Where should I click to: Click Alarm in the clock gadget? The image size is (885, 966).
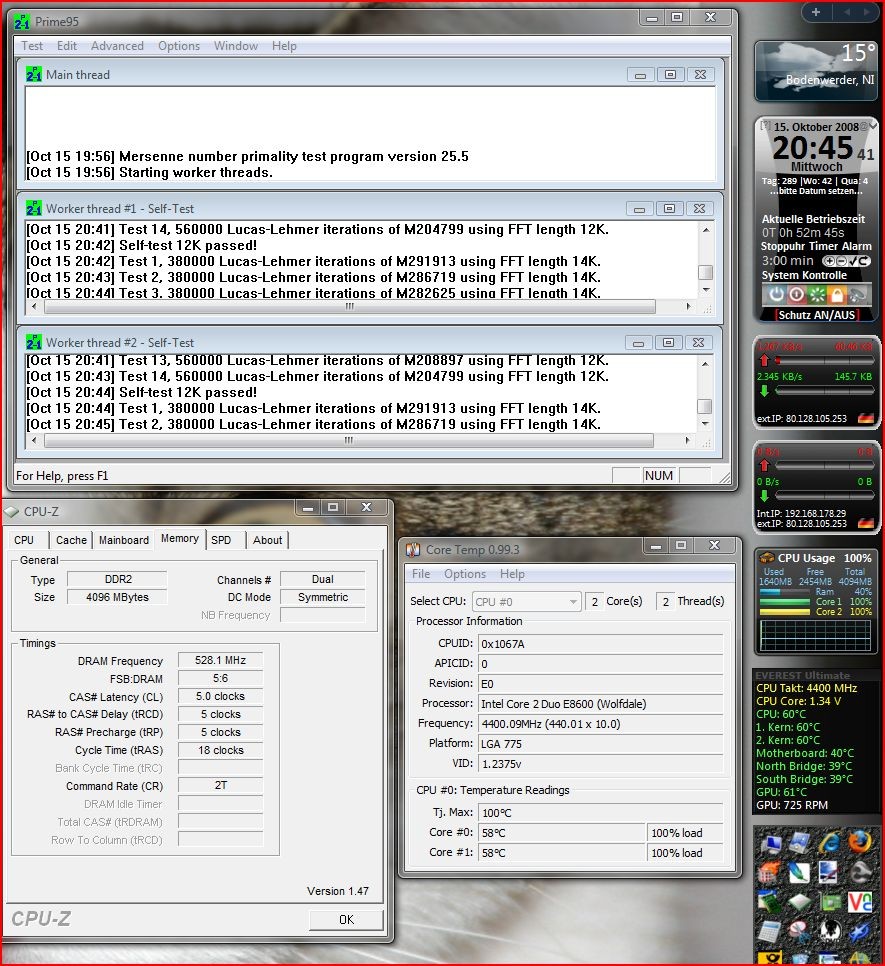pos(857,246)
